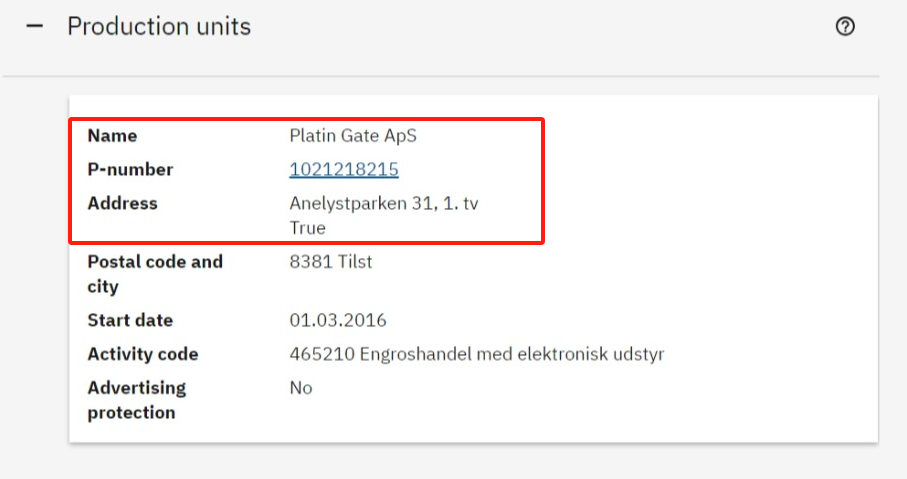Click the street address Anelystparken 31
The image size is (907, 479).
click(x=386, y=204)
